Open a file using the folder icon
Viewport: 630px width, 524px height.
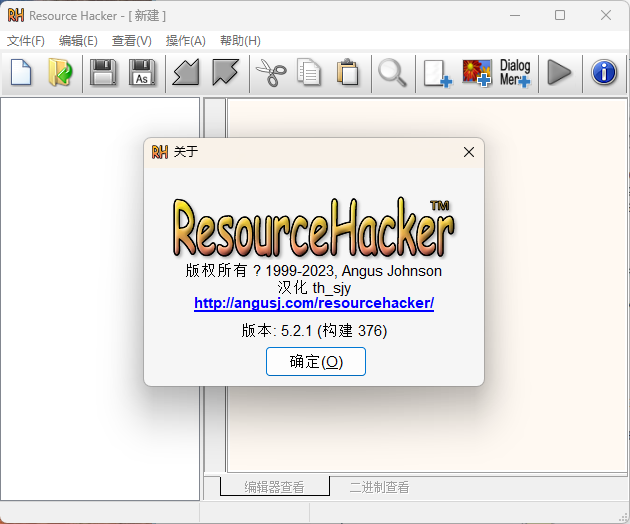pos(60,73)
